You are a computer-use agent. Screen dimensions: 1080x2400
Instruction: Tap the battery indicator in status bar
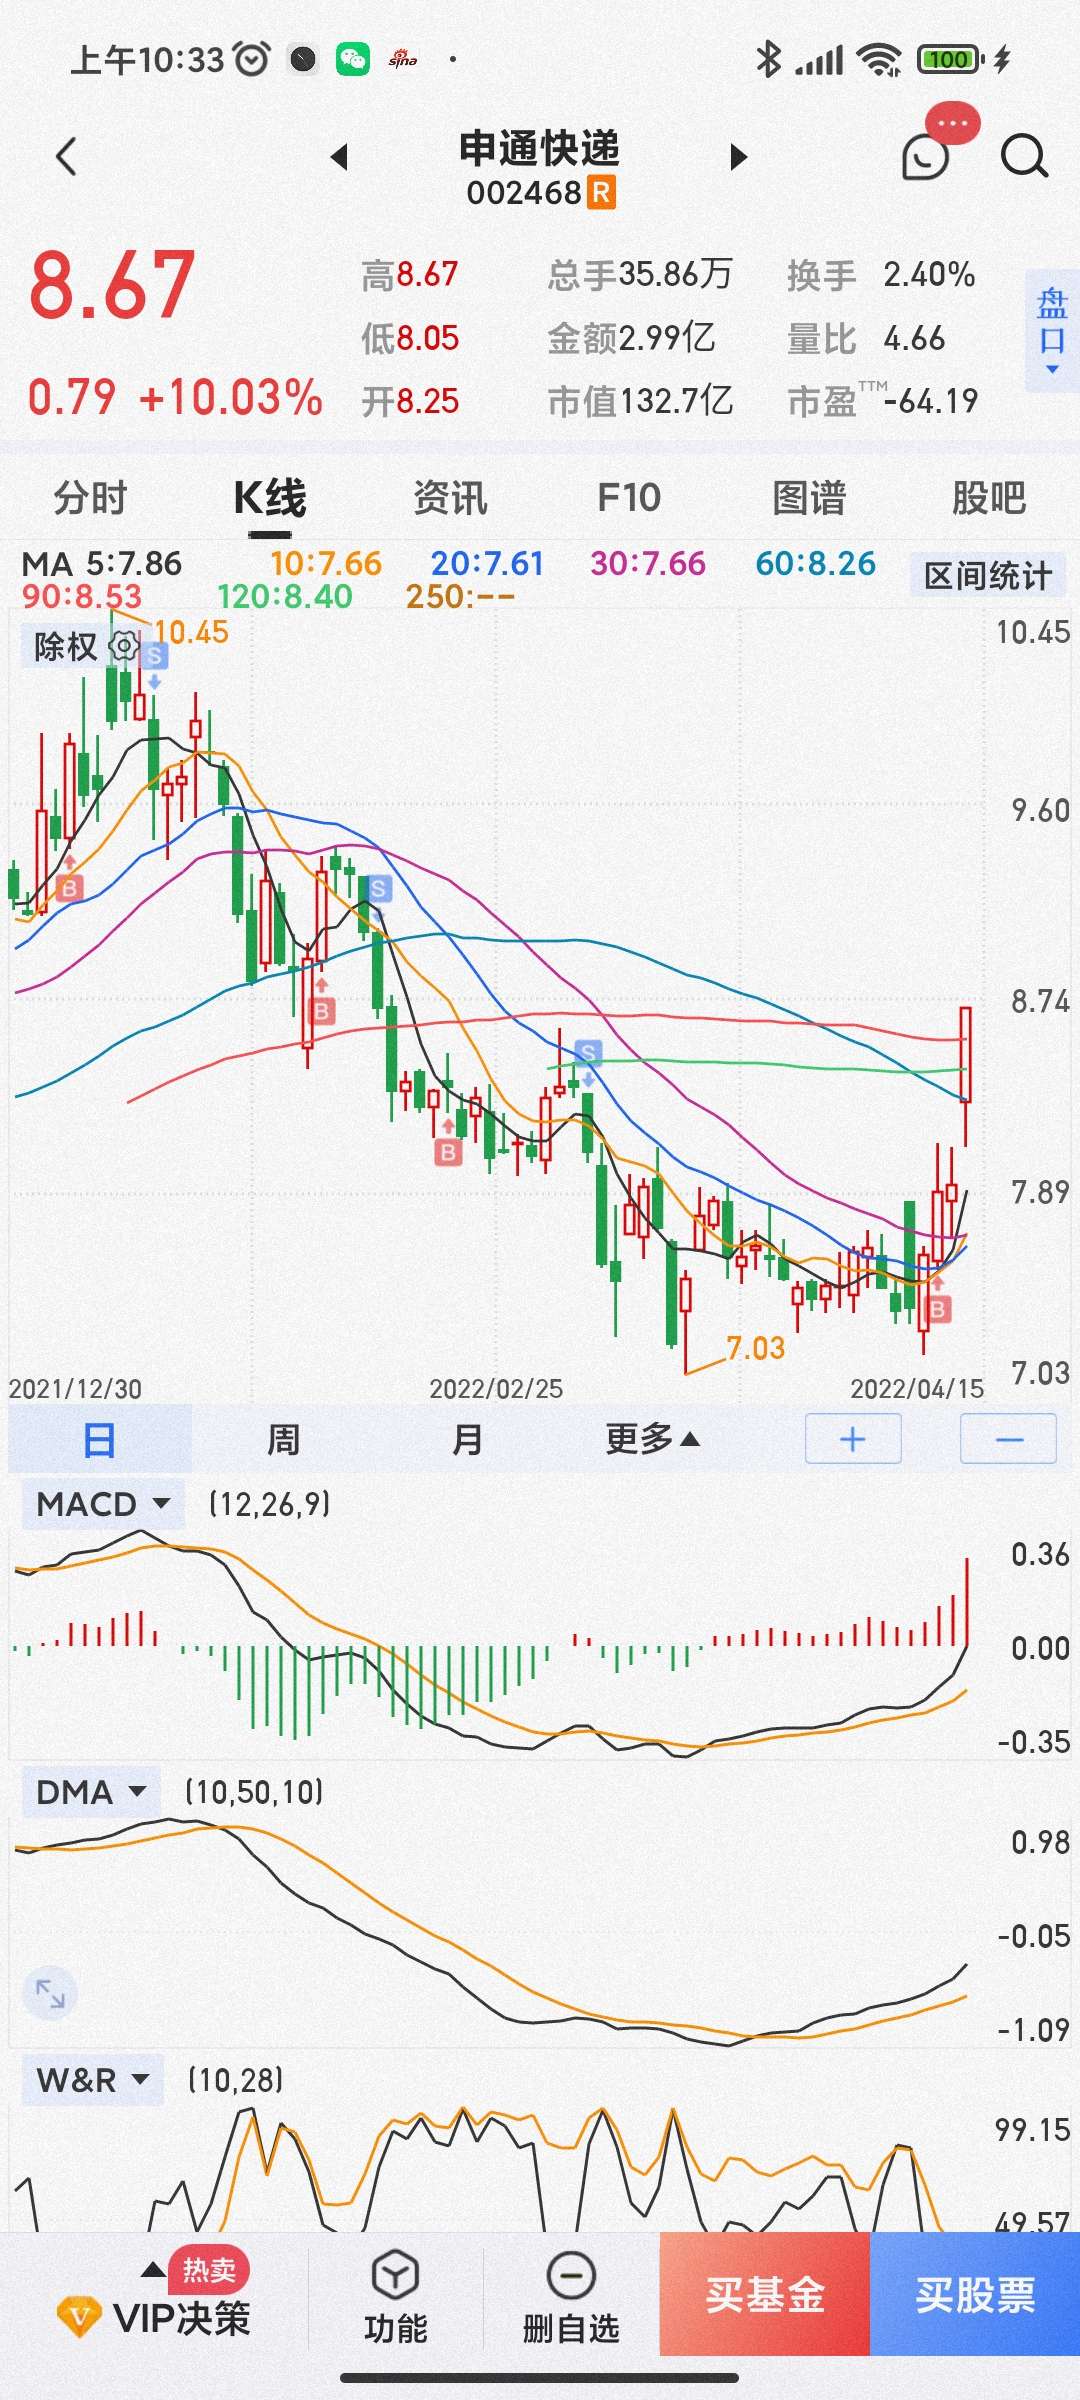pos(950,60)
